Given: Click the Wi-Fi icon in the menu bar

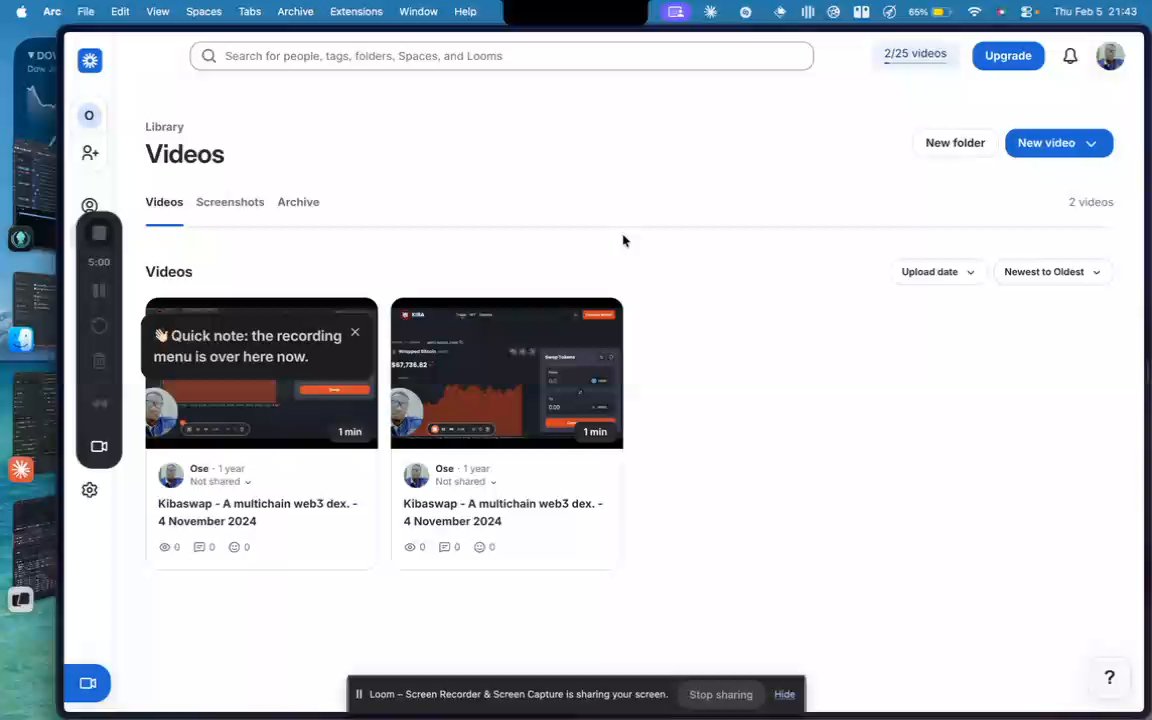Looking at the screenshot, I should [x=974, y=12].
